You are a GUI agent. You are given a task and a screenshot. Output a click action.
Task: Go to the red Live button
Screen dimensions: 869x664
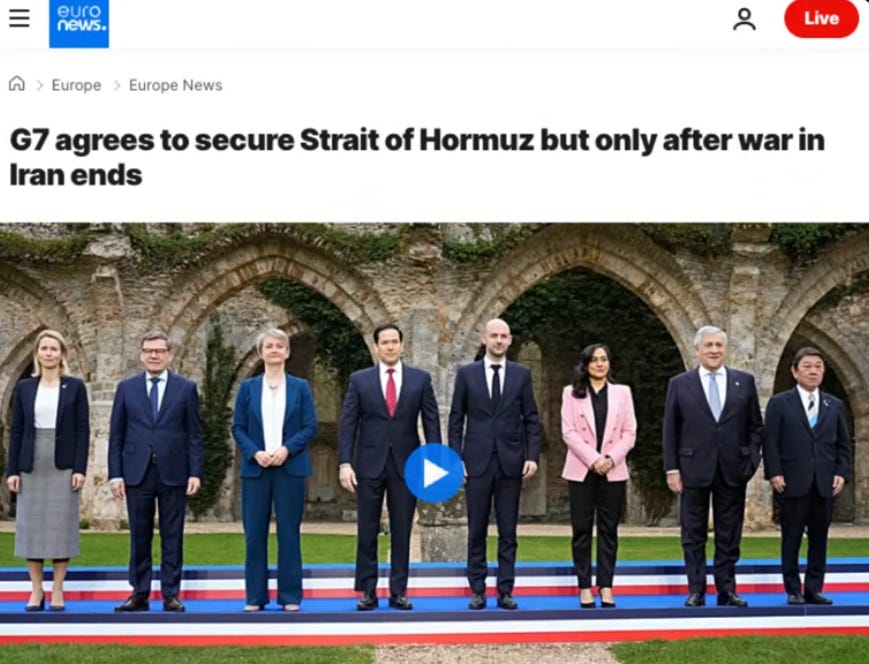click(x=821, y=18)
